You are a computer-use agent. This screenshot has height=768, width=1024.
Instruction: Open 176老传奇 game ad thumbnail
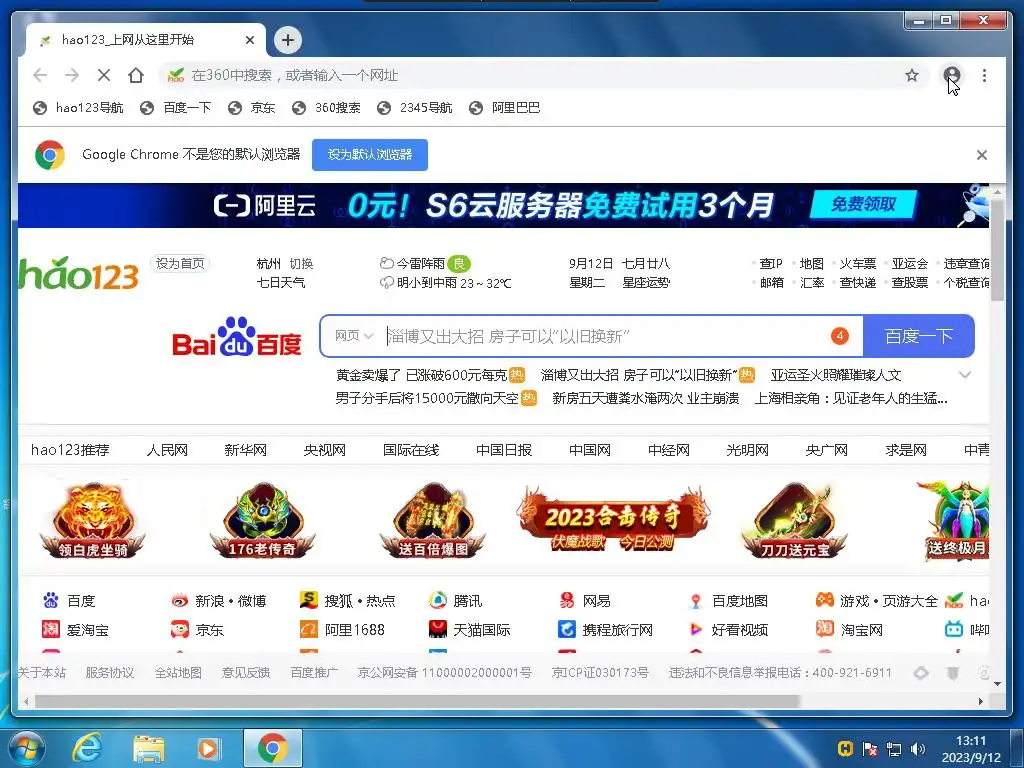click(263, 520)
